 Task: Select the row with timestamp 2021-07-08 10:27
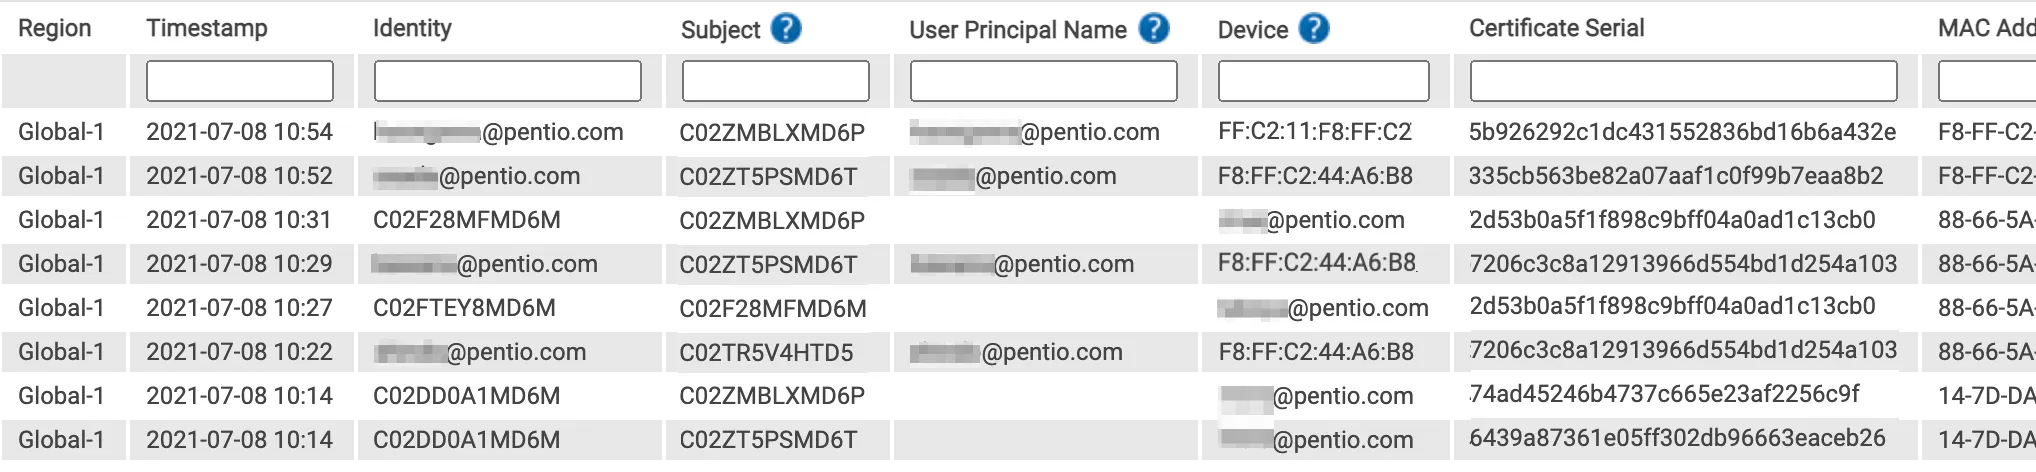click(x=1018, y=308)
